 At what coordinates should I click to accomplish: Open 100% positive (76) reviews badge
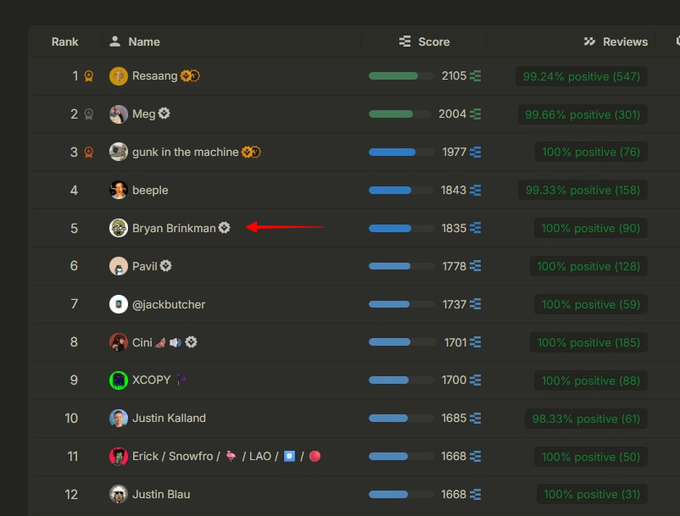(x=591, y=152)
